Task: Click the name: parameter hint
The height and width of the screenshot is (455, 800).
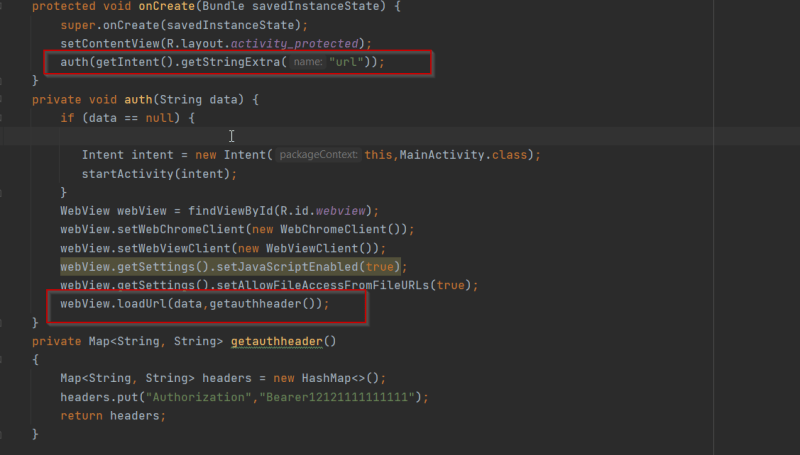Action: pyautogui.click(x=308, y=62)
